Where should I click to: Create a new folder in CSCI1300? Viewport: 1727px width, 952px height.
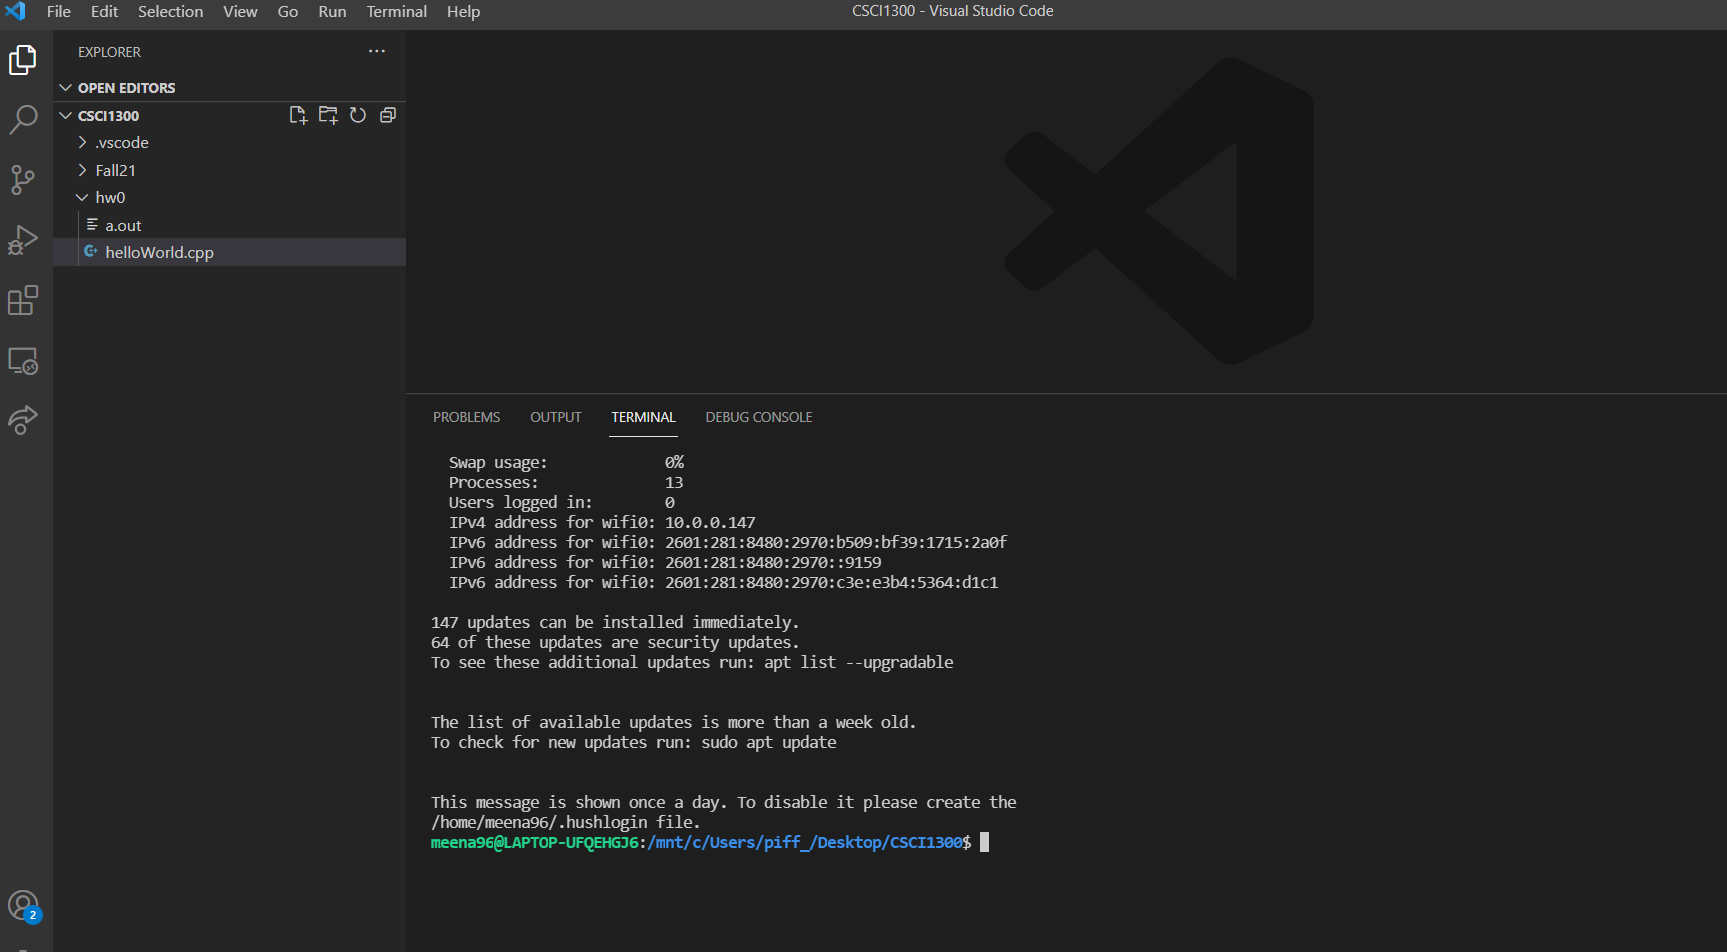tap(328, 115)
